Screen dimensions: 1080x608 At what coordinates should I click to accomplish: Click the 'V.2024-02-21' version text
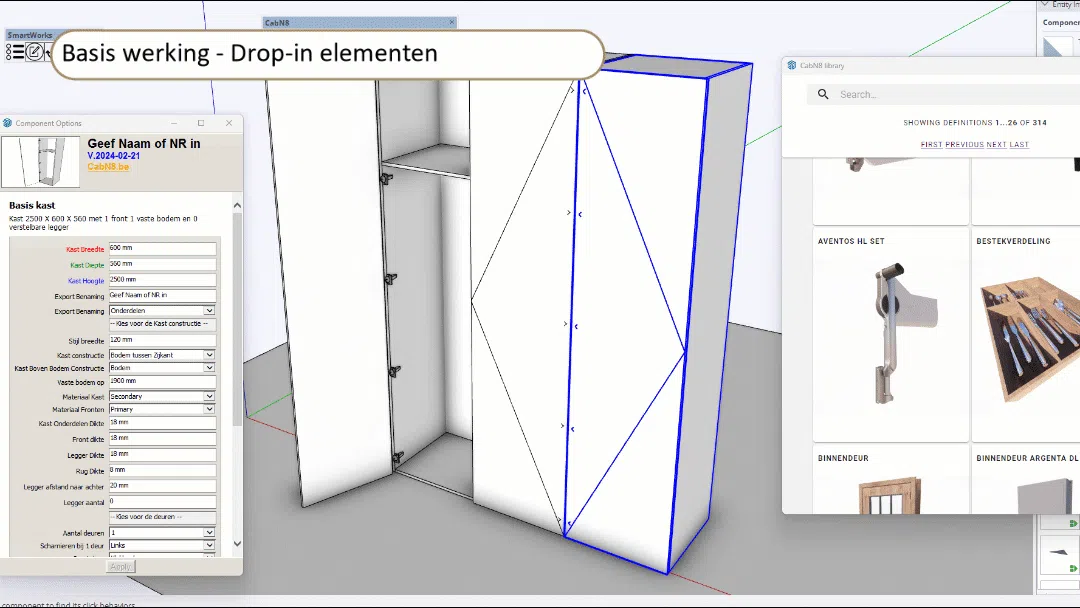[x=114, y=156]
